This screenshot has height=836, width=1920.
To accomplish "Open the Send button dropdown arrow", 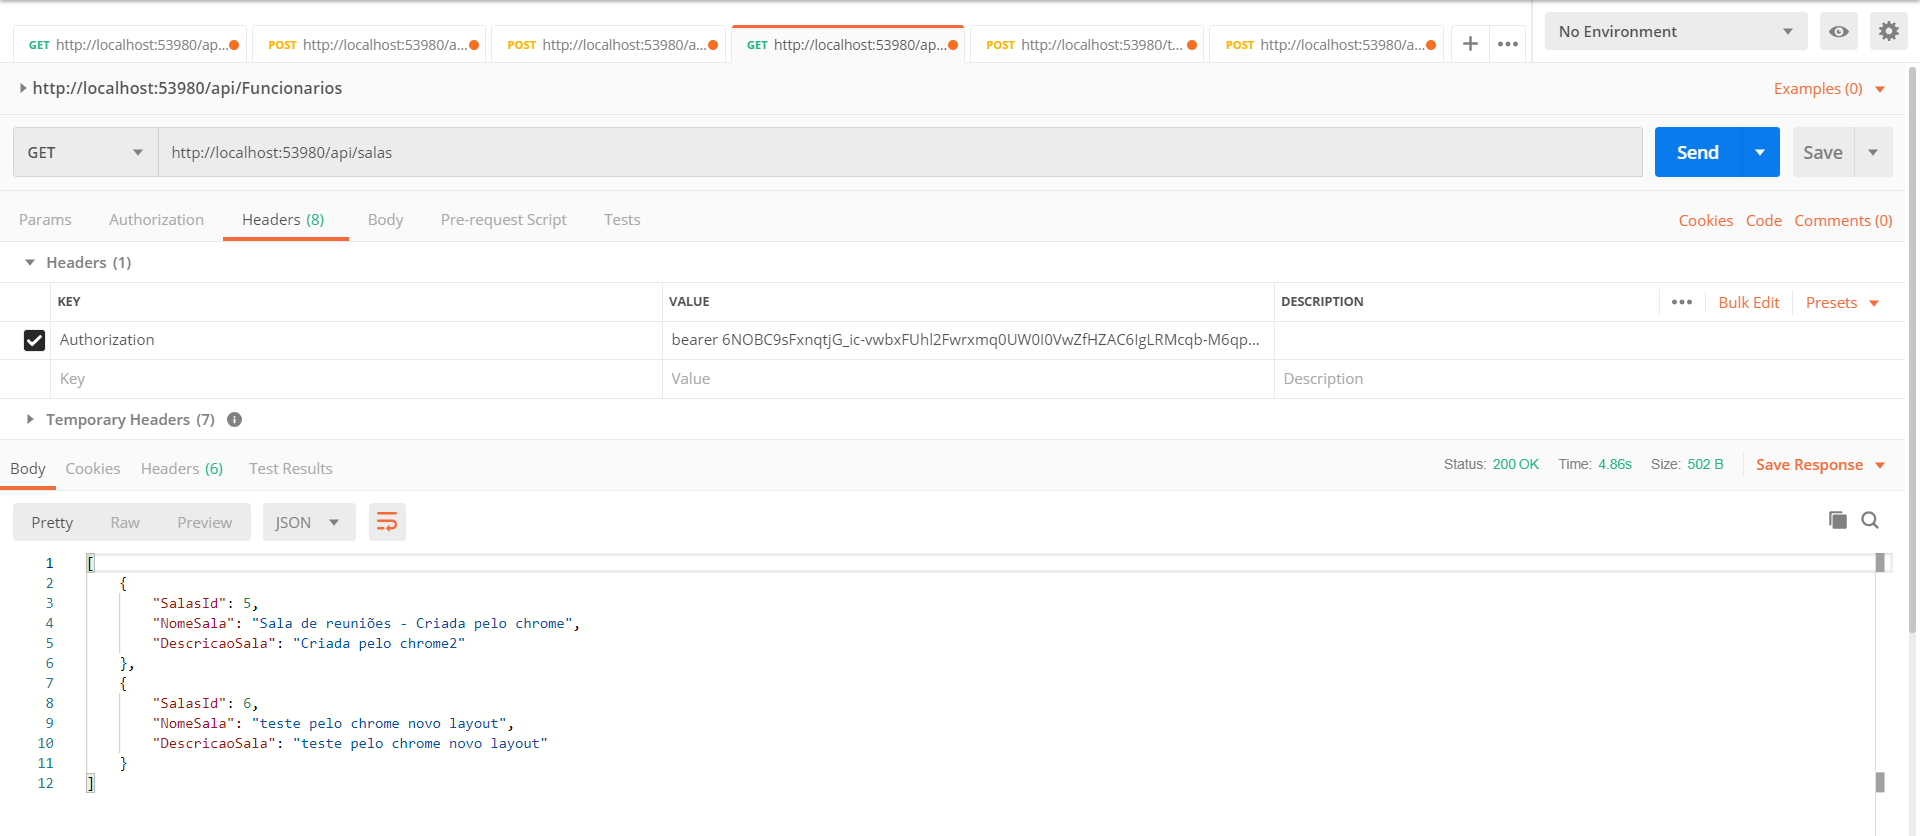I will coord(1760,152).
